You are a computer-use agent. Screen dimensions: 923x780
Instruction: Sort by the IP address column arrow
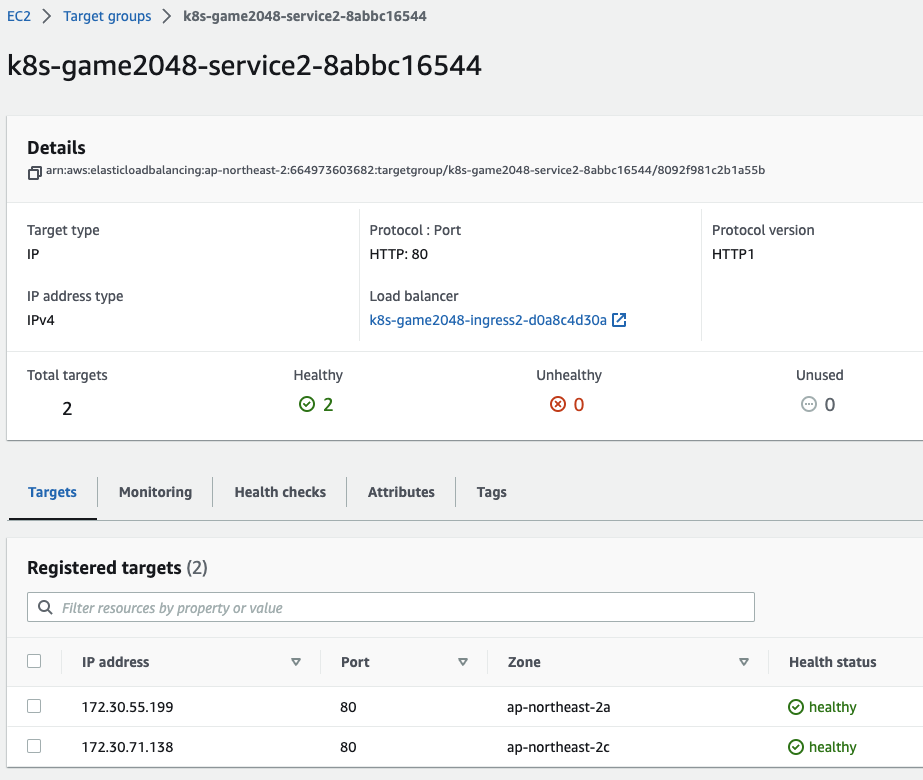(296, 662)
